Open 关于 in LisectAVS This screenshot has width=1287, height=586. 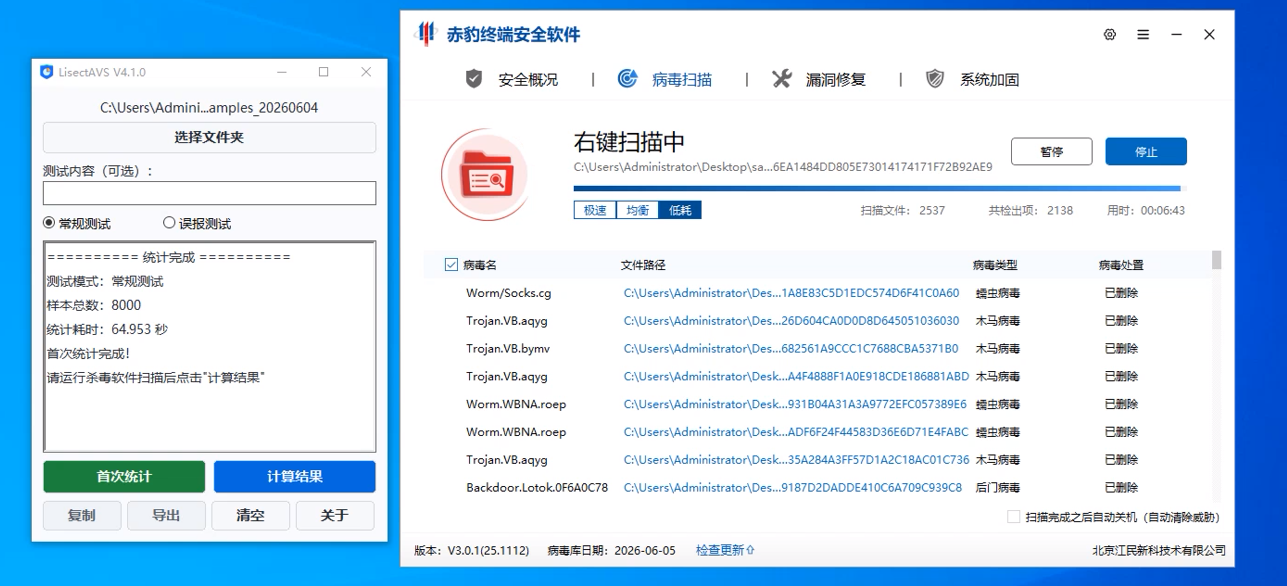[x=335, y=515]
